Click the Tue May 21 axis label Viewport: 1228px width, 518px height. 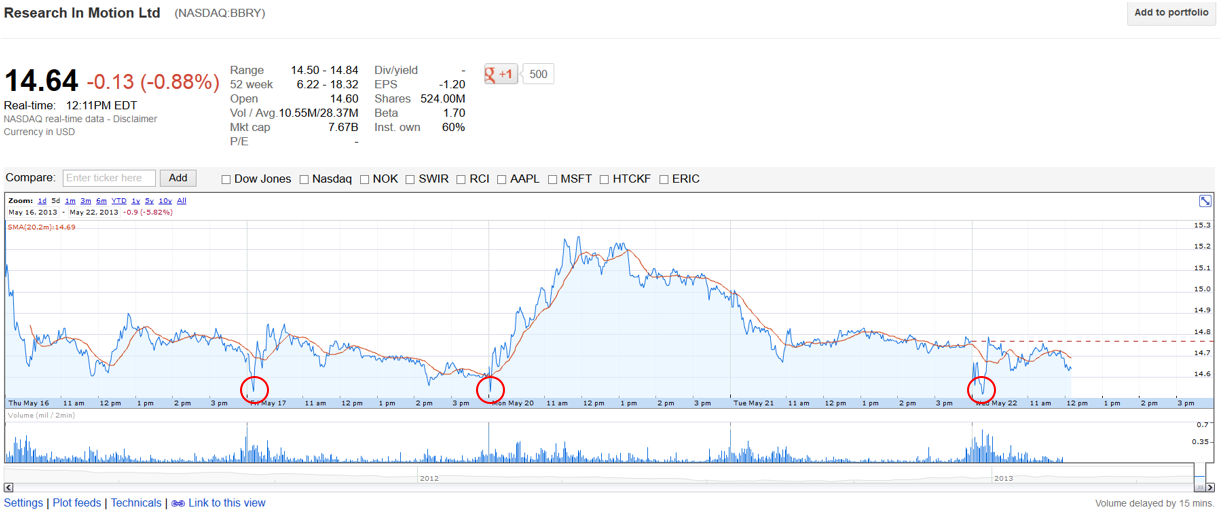[x=753, y=403]
